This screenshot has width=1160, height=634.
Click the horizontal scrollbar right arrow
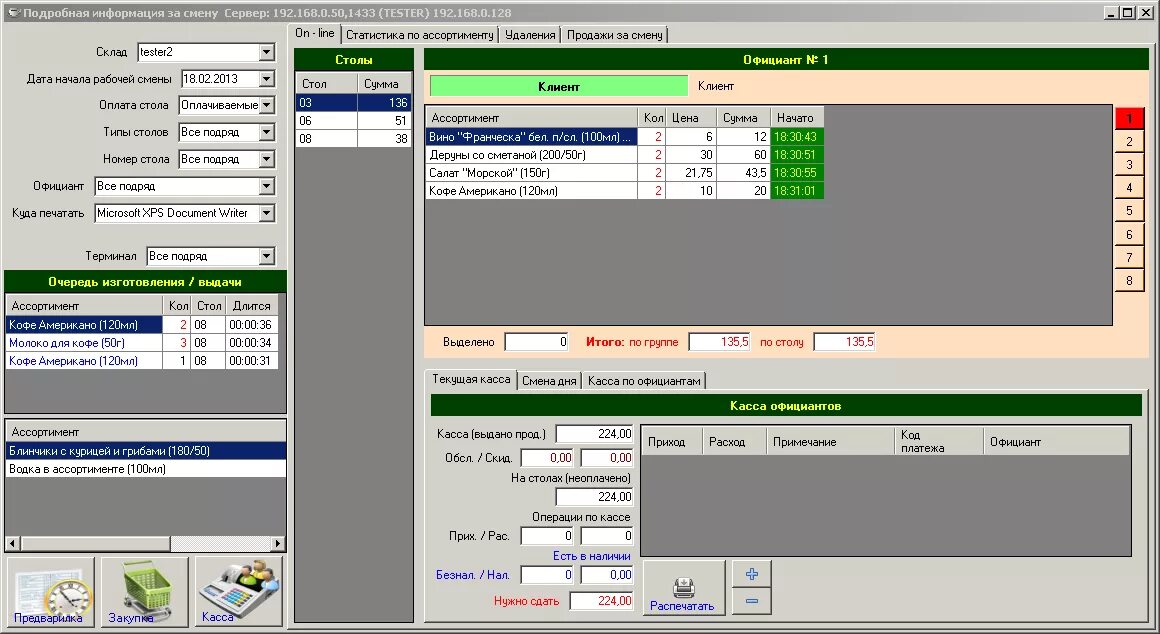click(278, 544)
